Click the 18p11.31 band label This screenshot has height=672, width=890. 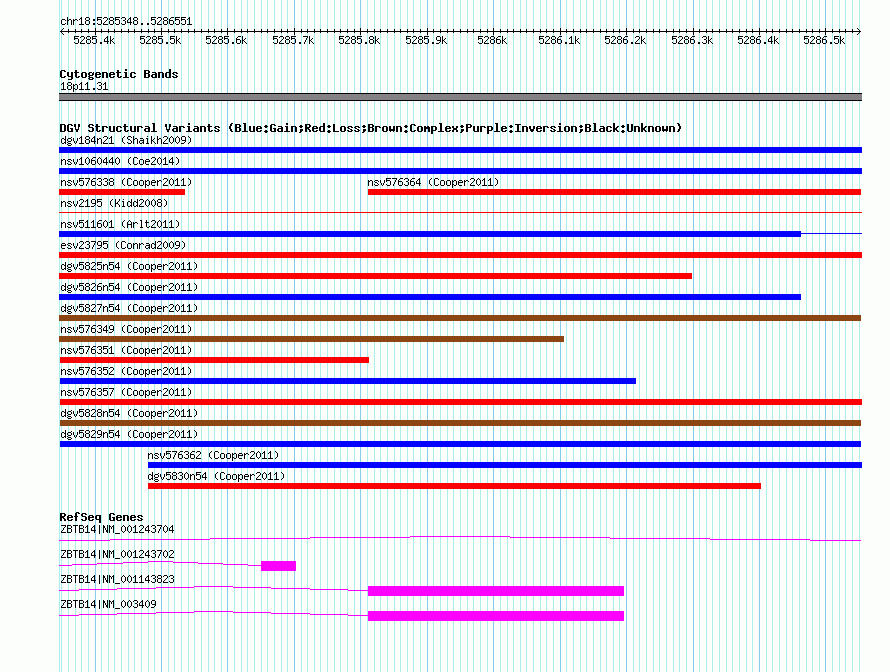point(84,86)
